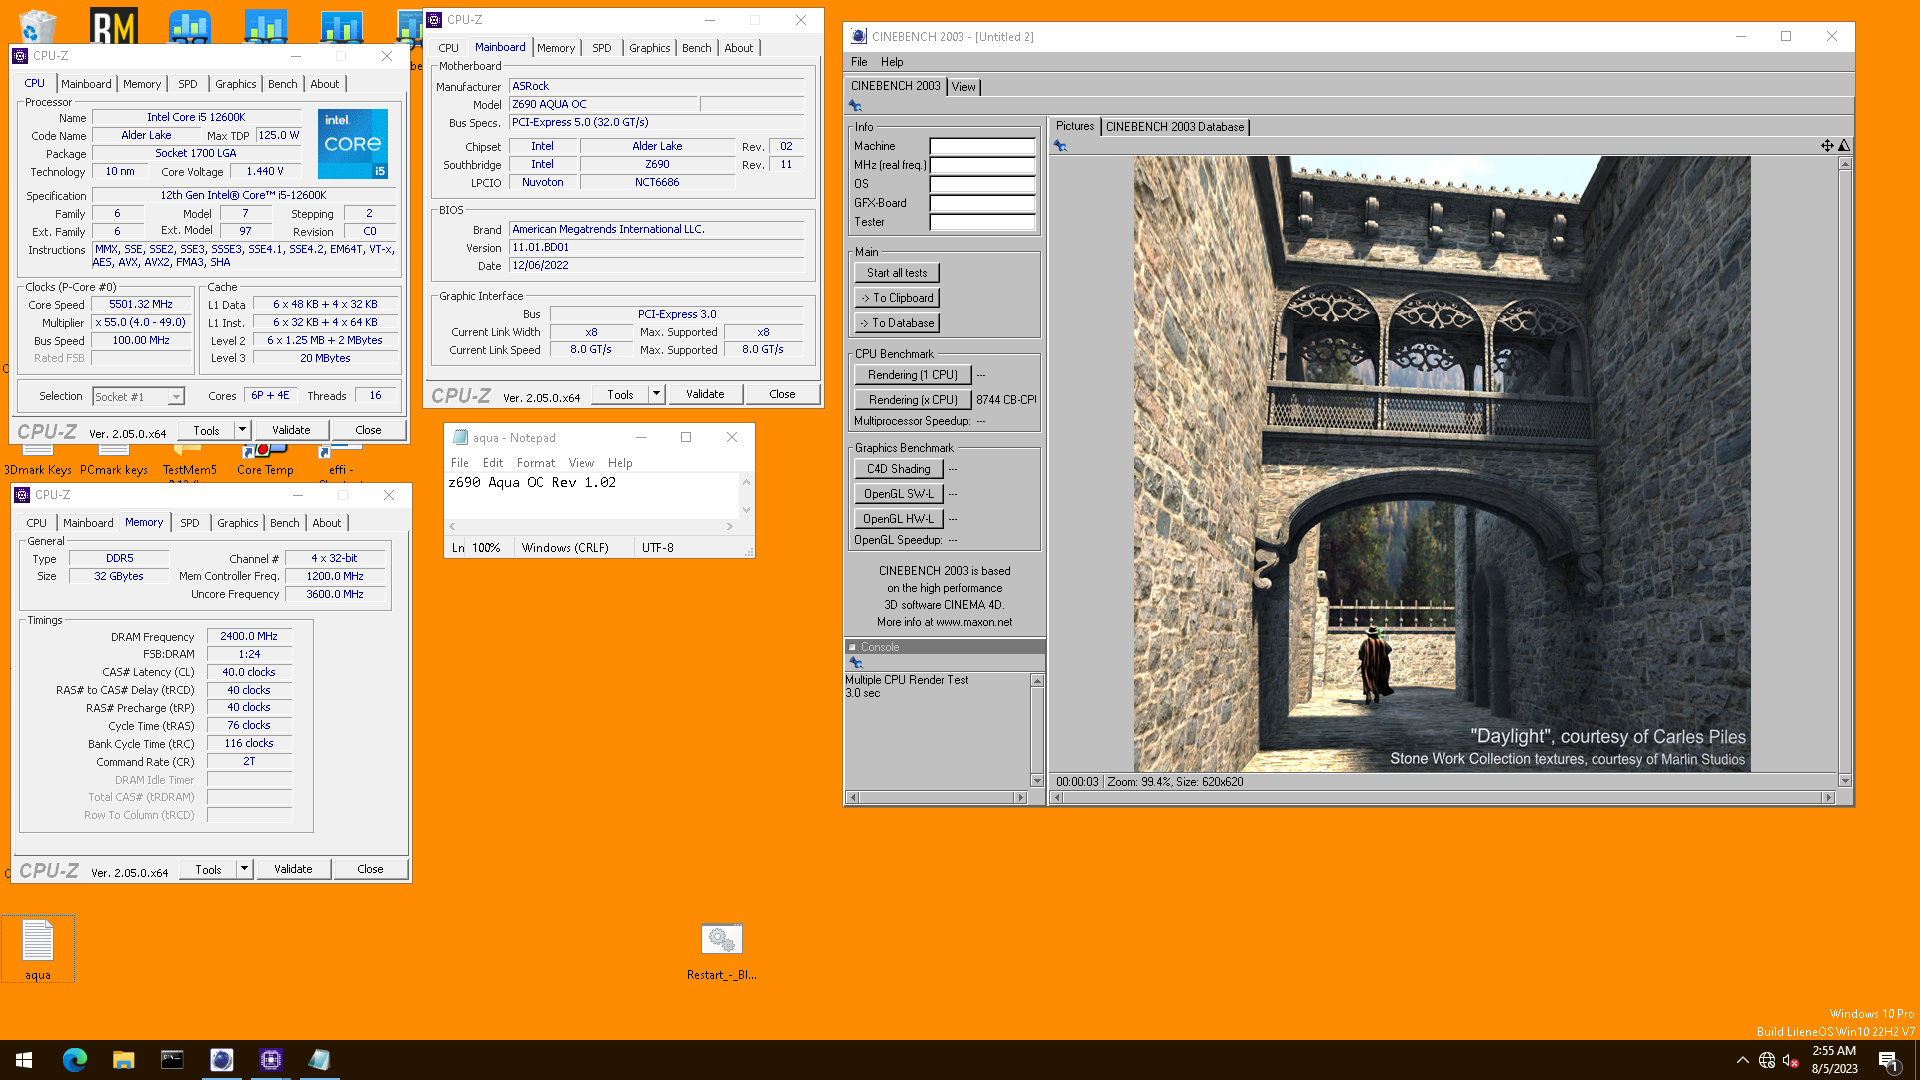
Task: Open the View tab in Cinebench
Action: [x=963, y=87]
